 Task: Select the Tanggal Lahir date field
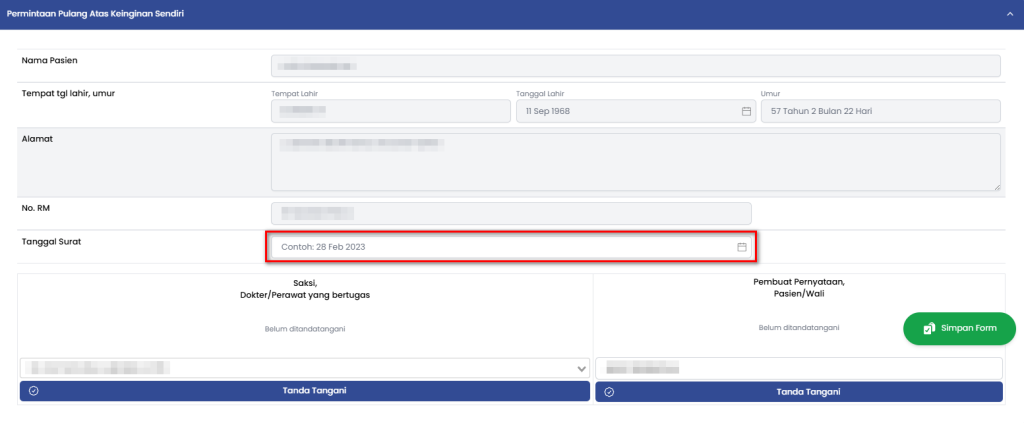(625, 111)
